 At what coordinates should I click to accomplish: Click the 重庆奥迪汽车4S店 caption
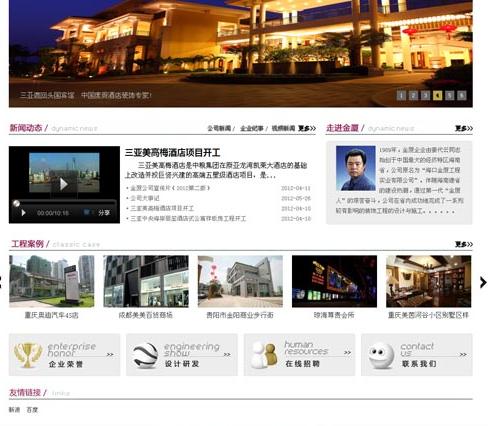(52, 315)
